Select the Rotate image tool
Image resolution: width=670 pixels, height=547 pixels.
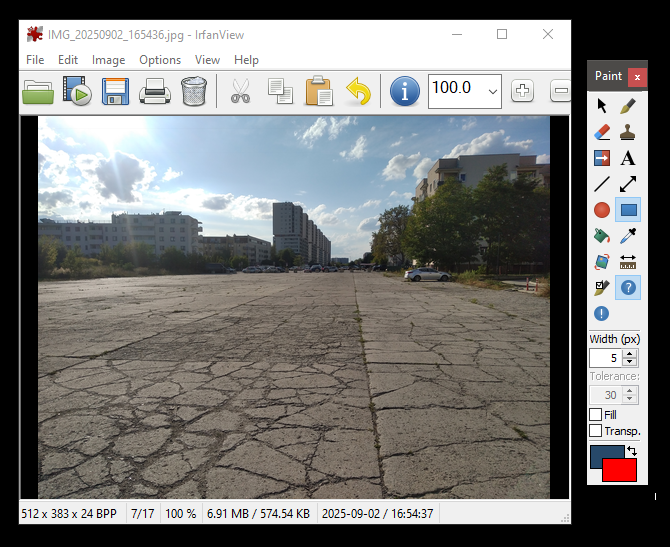(602, 262)
